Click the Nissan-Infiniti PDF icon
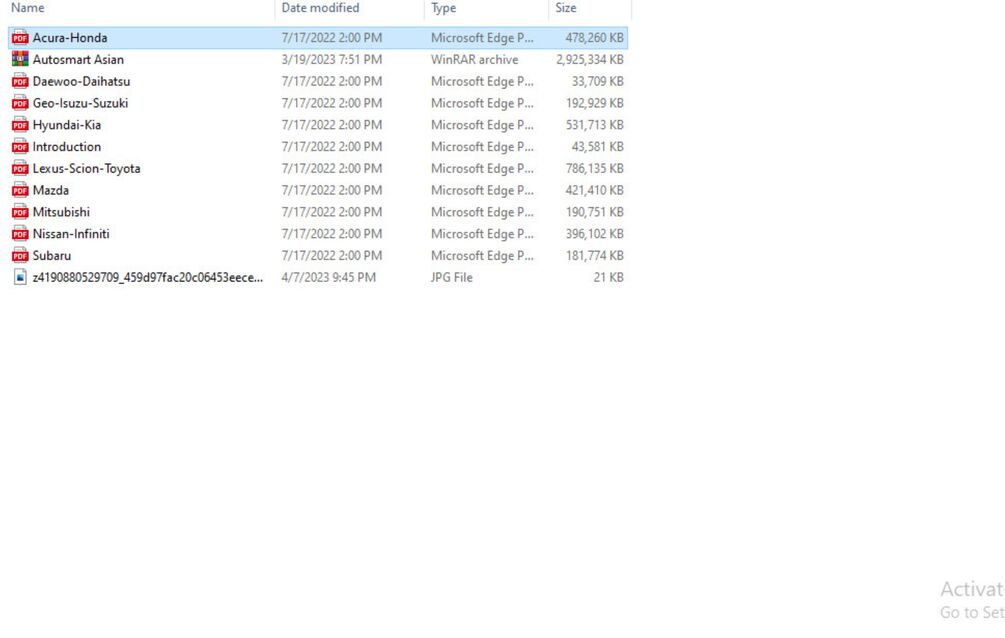1005x638 pixels. coord(20,234)
